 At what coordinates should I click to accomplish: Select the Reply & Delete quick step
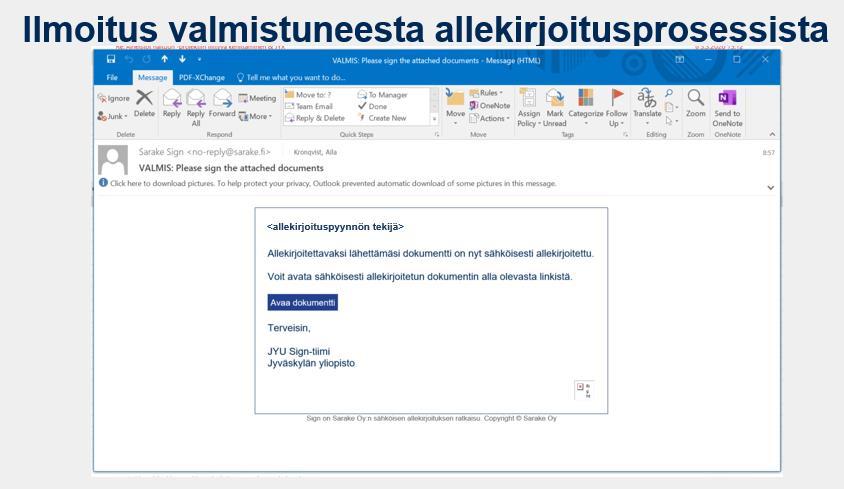tap(315, 118)
